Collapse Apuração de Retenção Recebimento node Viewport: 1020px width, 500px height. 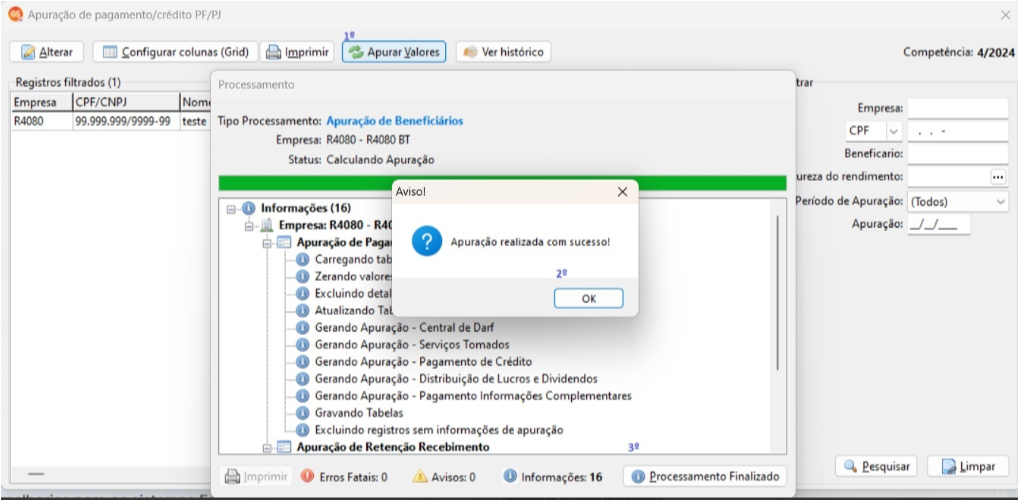coord(267,447)
